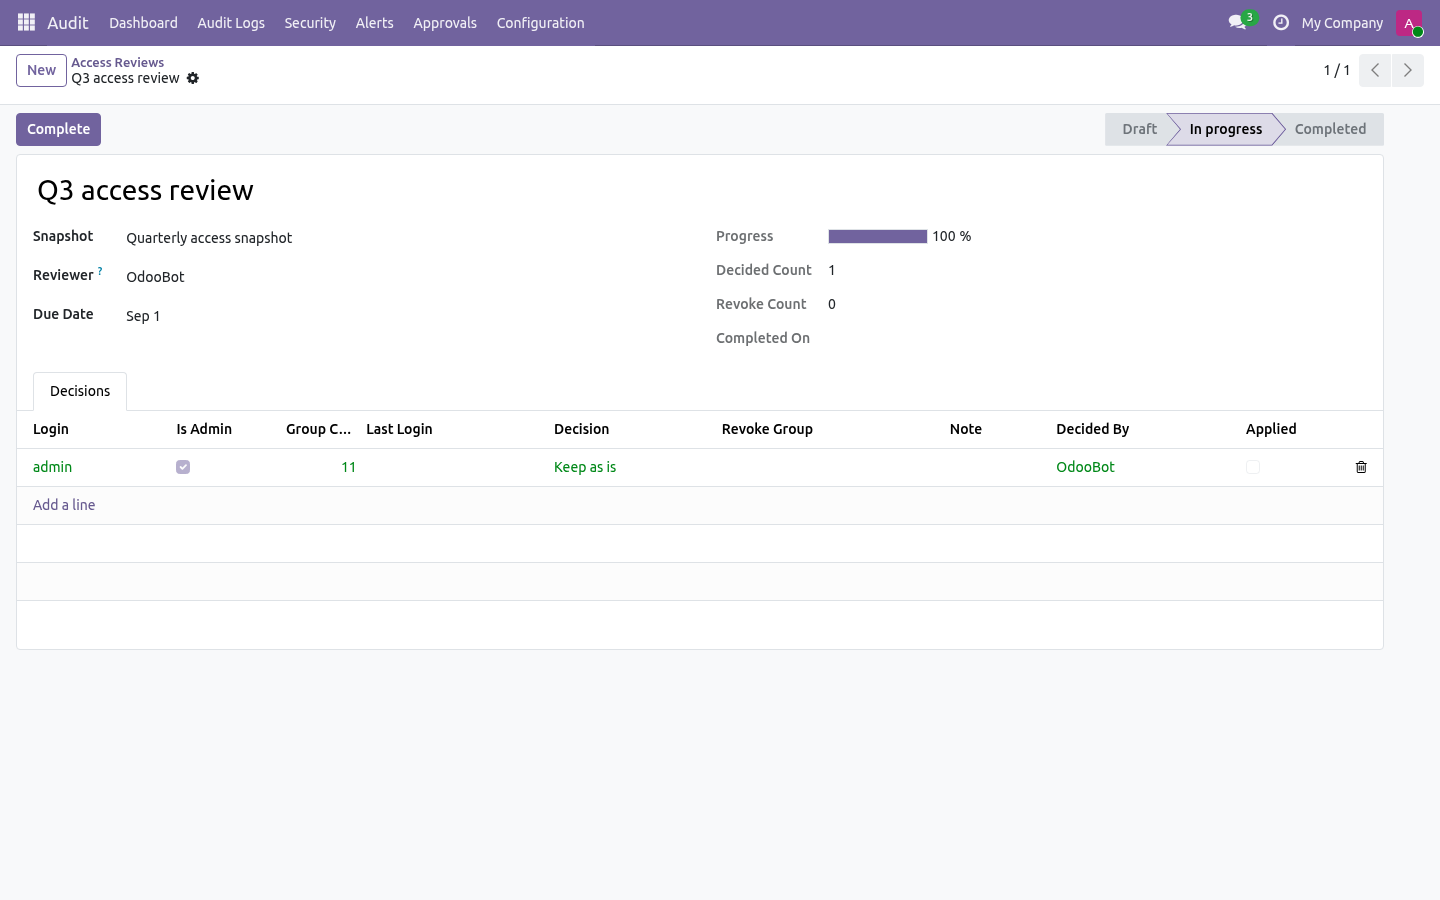Open the Dashboard menu
This screenshot has height=900, width=1440.
[143, 22]
